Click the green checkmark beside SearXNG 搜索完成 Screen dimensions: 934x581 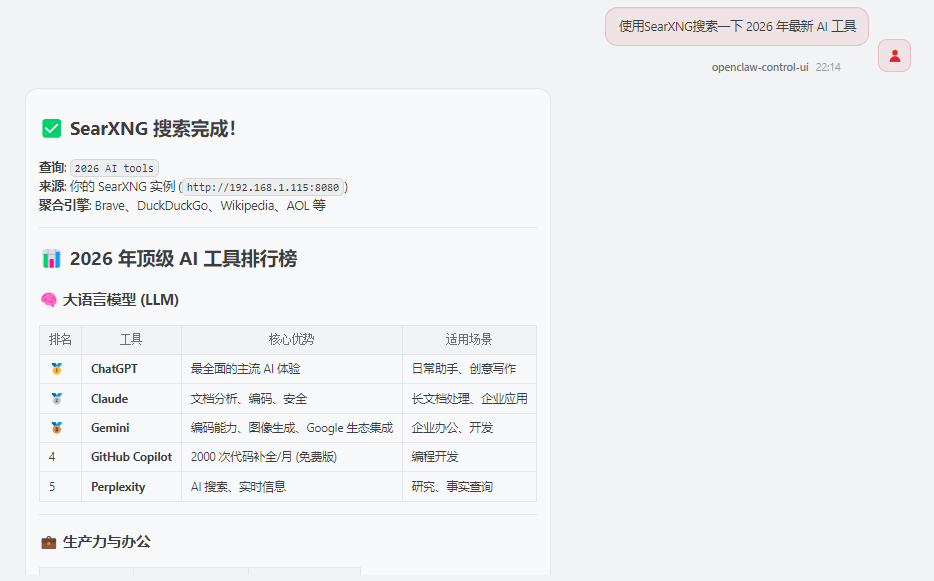(51, 129)
